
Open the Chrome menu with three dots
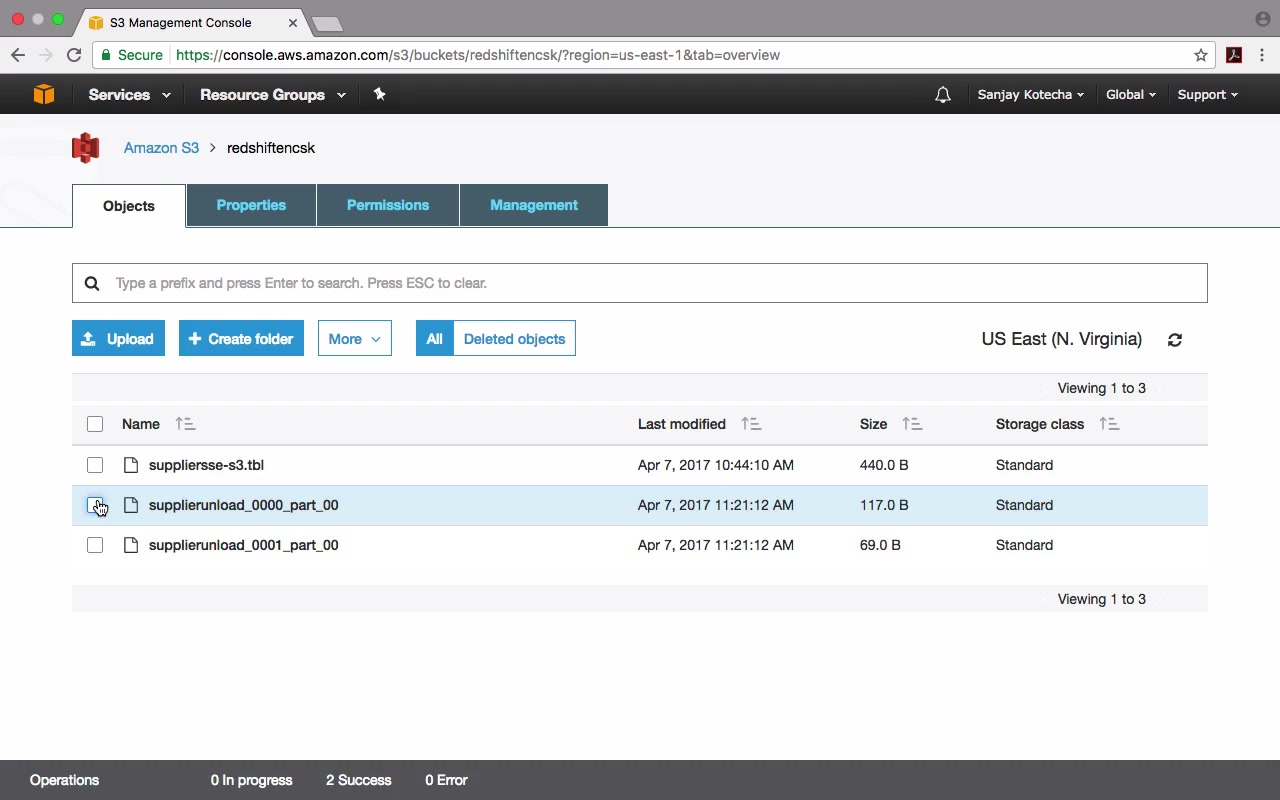(1262, 55)
